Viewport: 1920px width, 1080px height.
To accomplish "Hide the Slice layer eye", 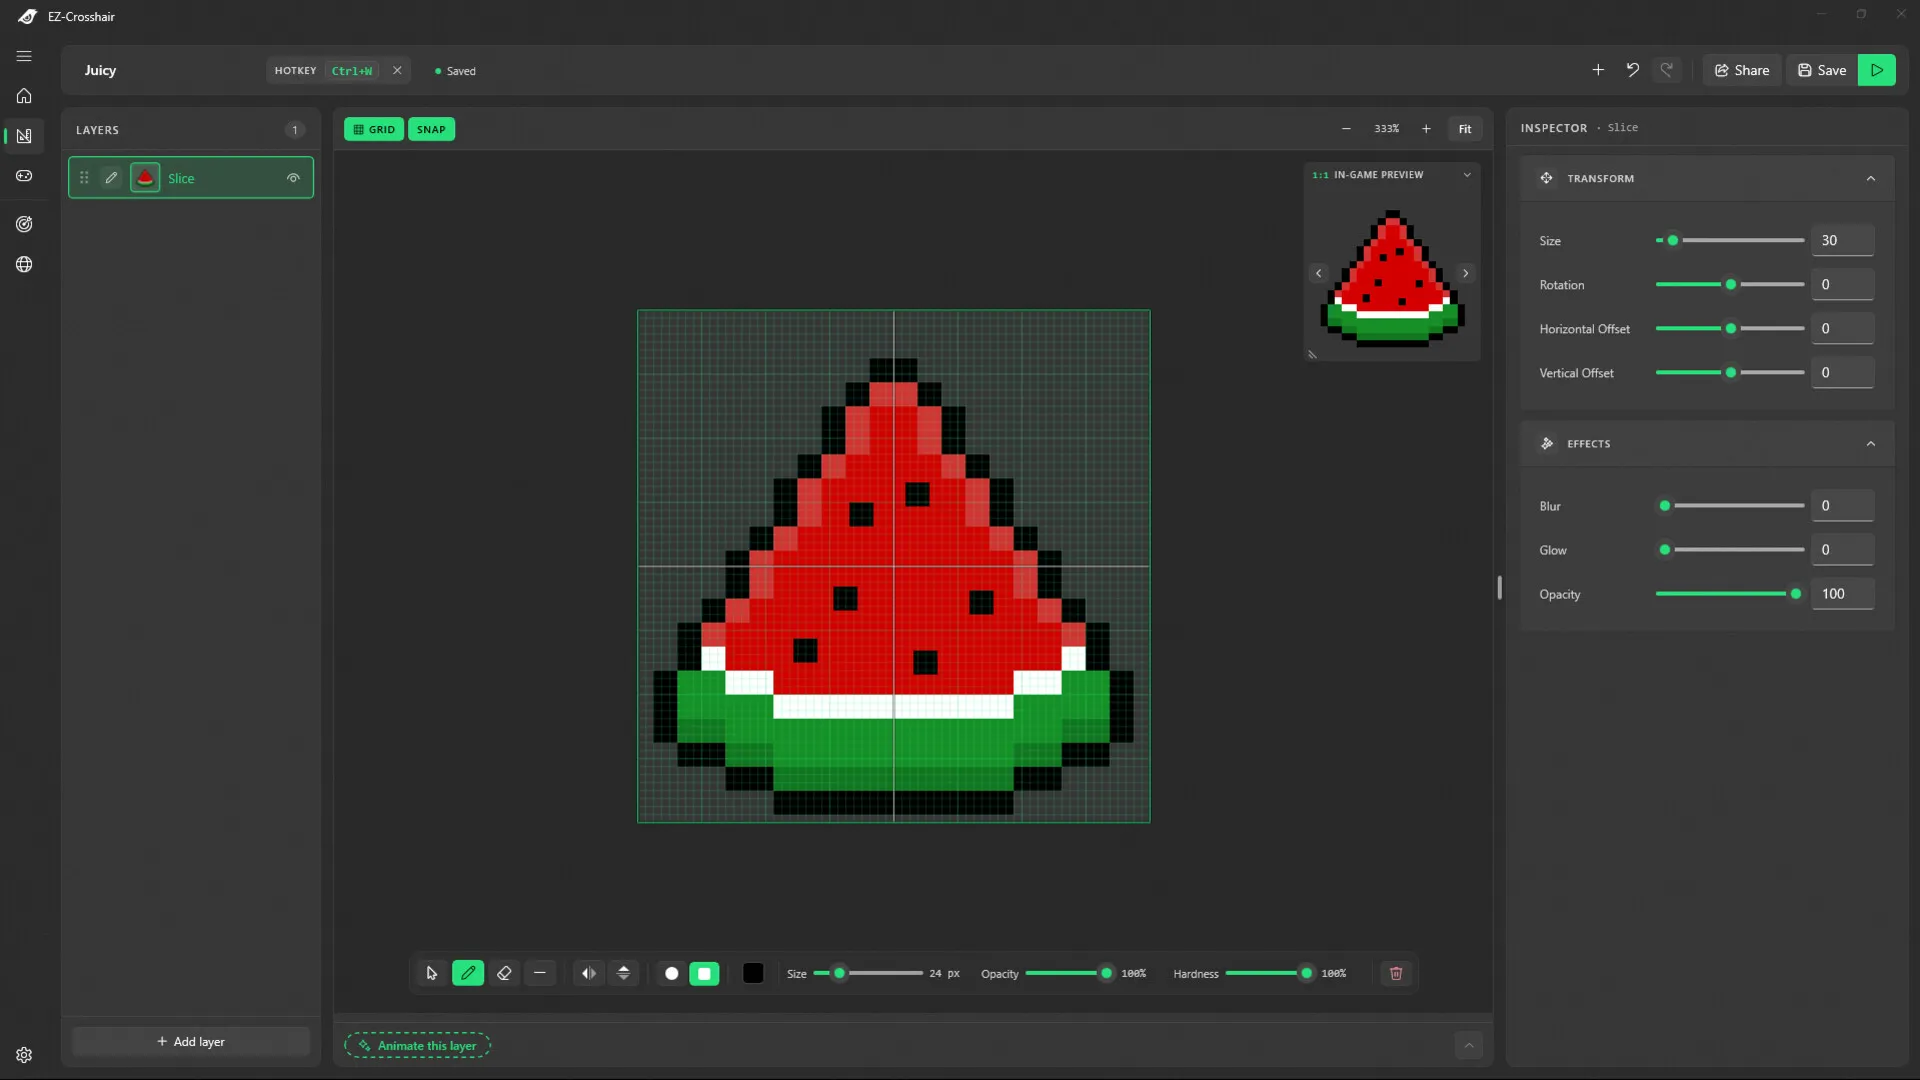I will 293,178.
